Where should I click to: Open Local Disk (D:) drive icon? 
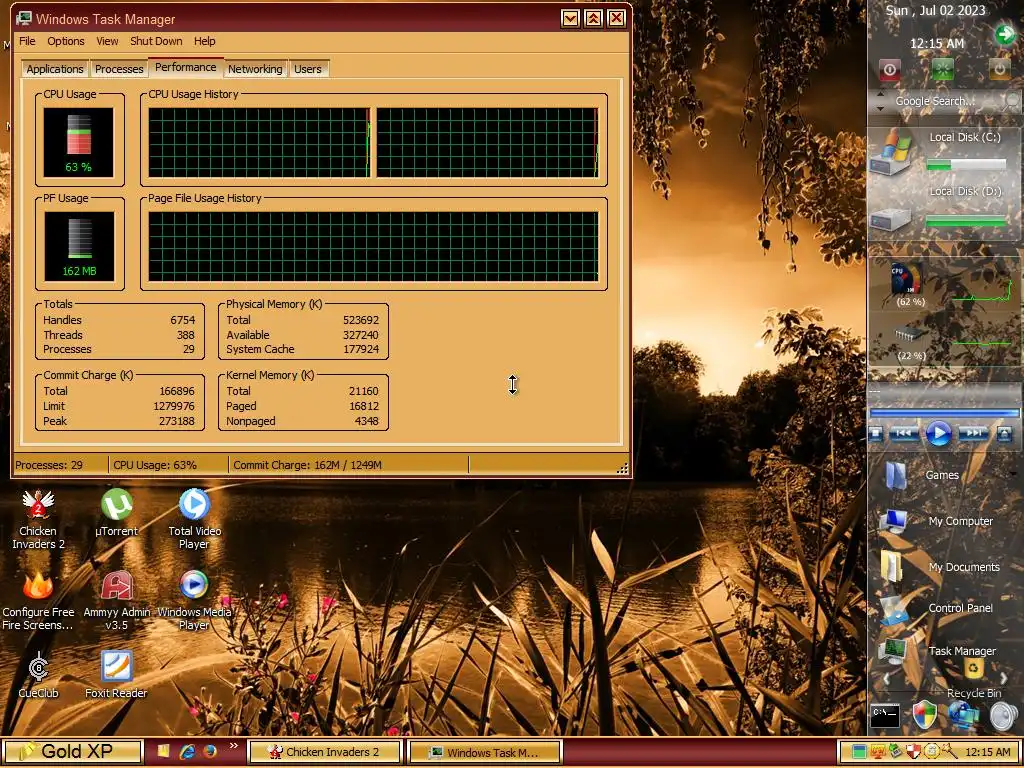coord(891,219)
